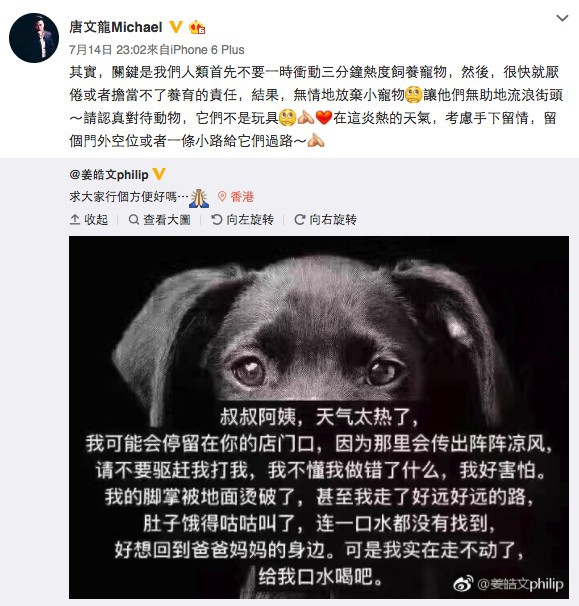Rotate the image left with 向左旋转

[243, 220]
